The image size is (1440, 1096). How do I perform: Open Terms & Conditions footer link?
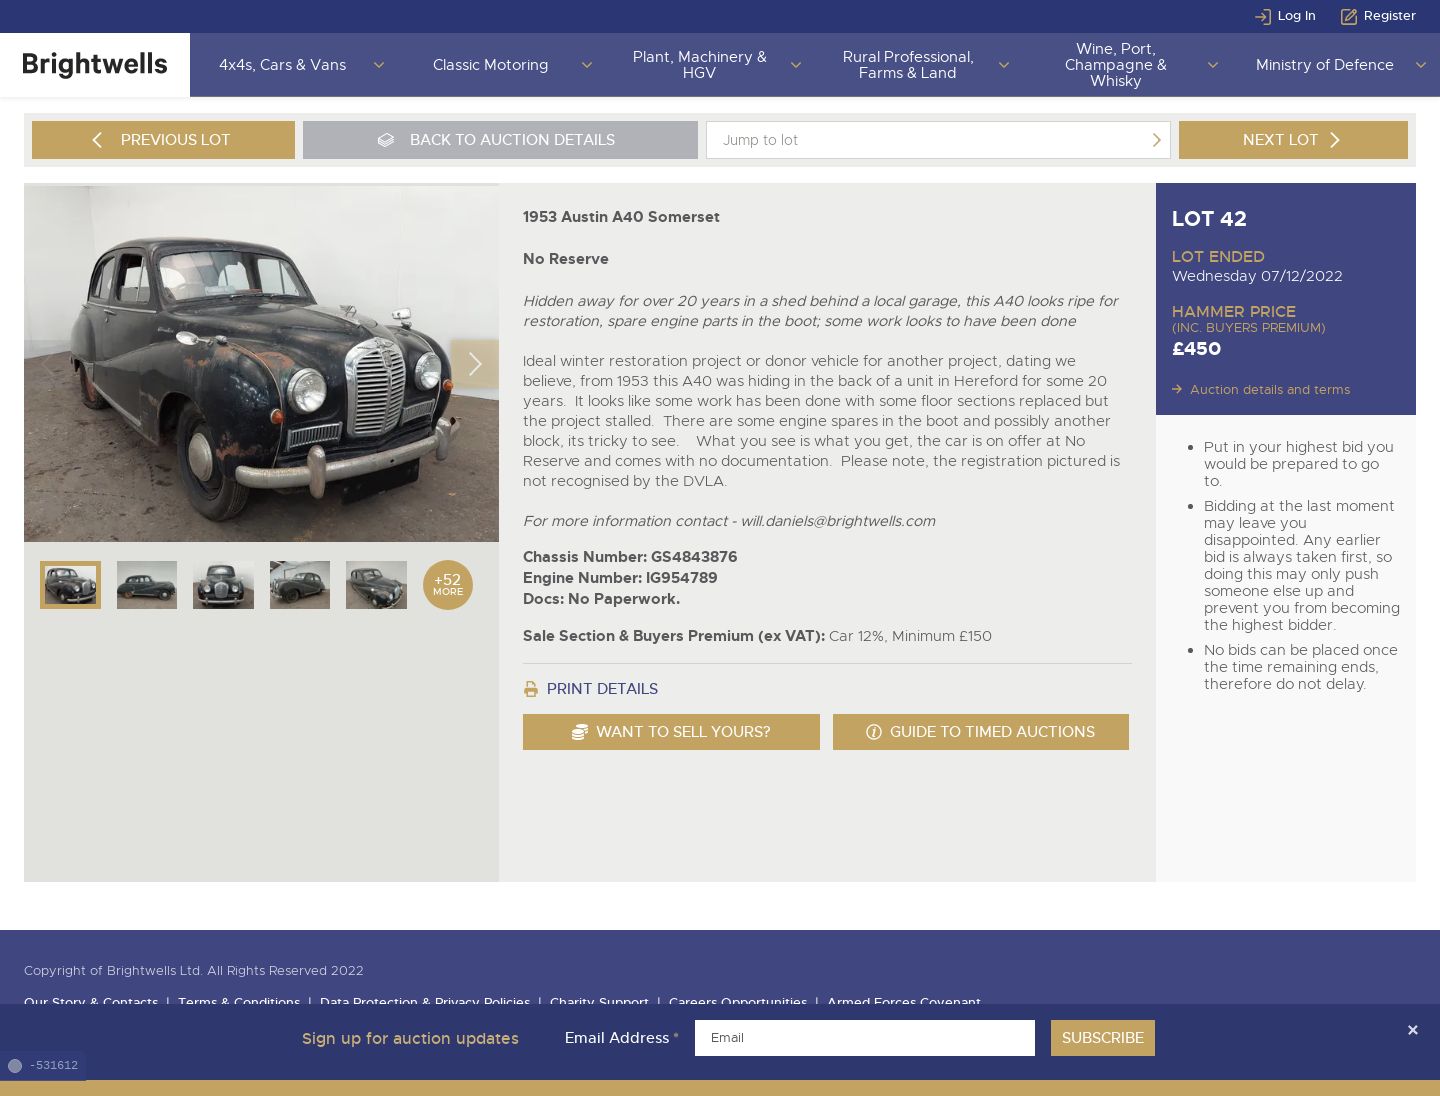(x=239, y=1002)
